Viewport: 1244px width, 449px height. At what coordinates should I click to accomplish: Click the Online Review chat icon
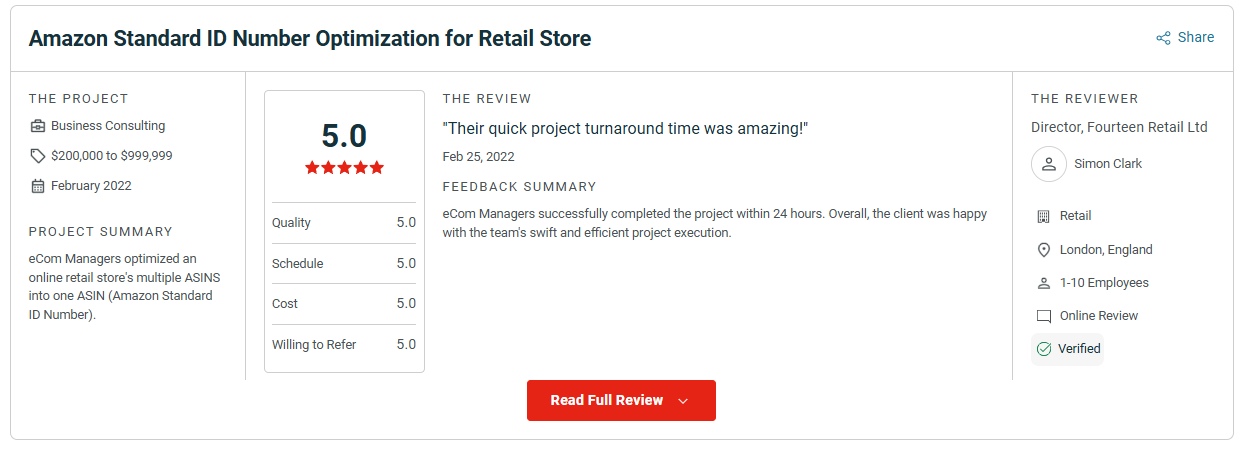[x=1044, y=316]
